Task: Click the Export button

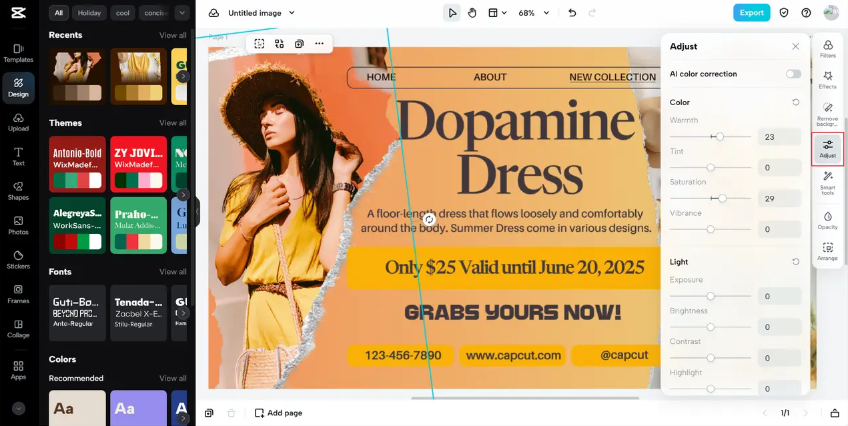Action: [752, 13]
